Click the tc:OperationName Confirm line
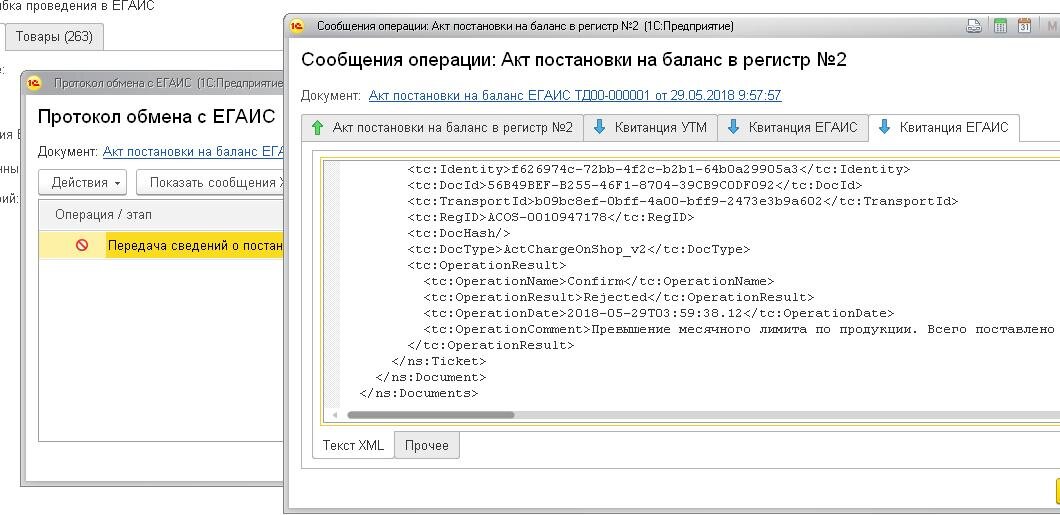This screenshot has height=515, width=1060. point(599,281)
